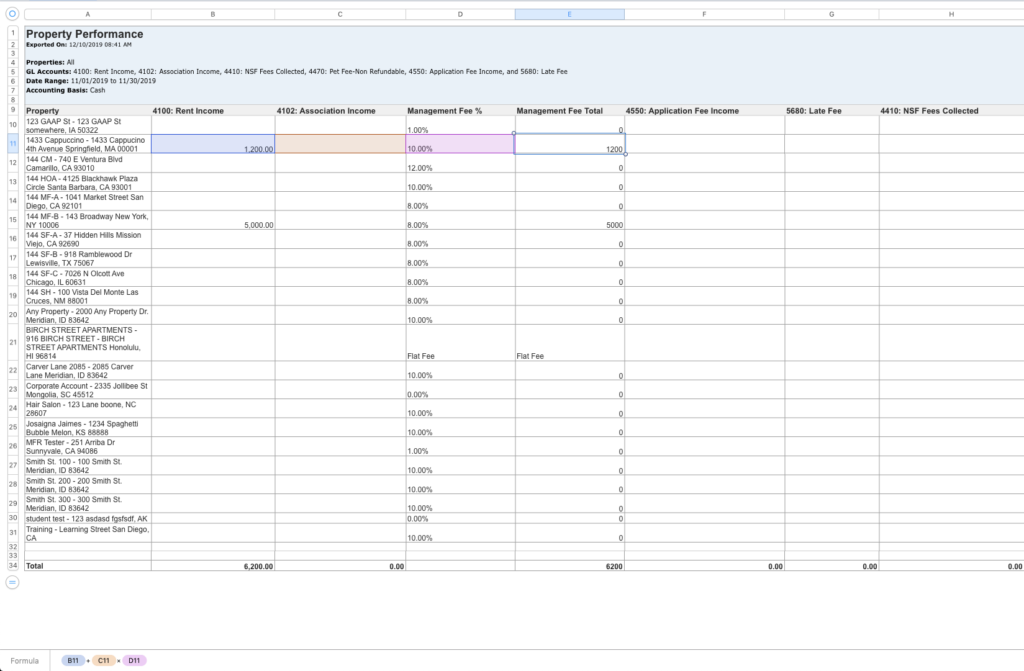Select row 34 header number

point(12,565)
